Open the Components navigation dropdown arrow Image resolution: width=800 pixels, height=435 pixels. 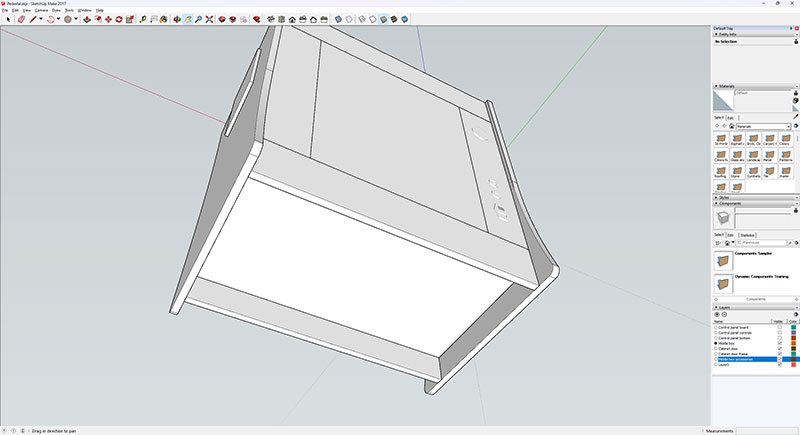coord(733,243)
